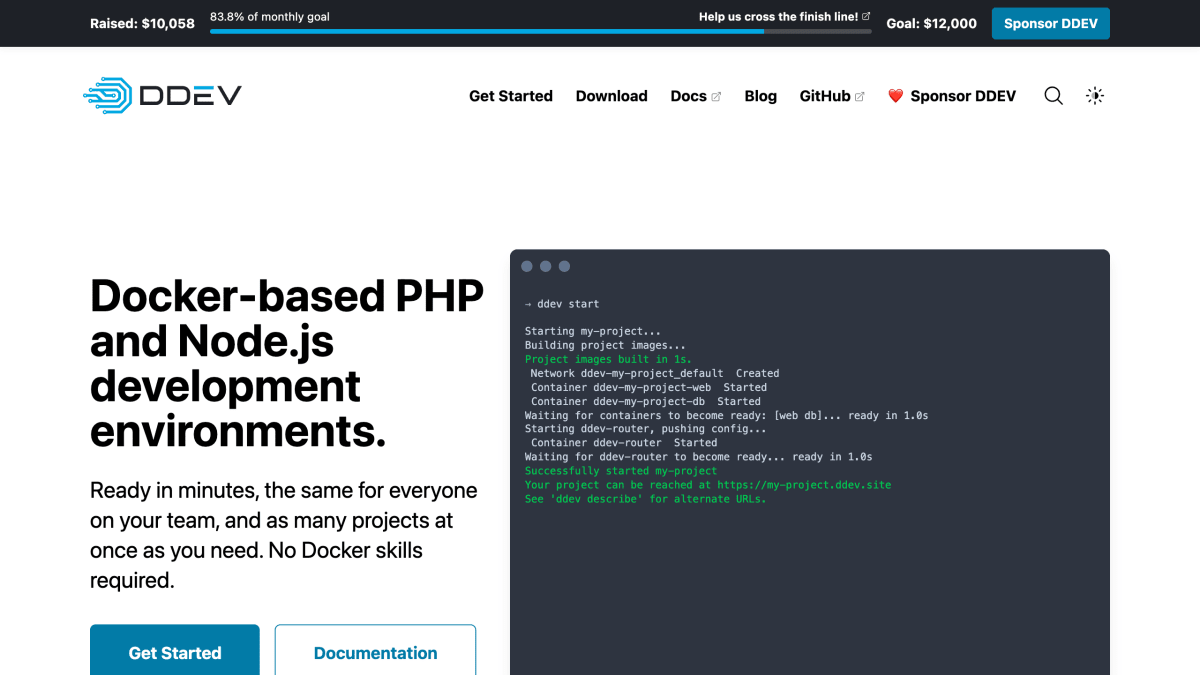The height and width of the screenshot is (675, 1200).
Task: Open the search magnifier icon
Action: click(x=1053, y=96)
